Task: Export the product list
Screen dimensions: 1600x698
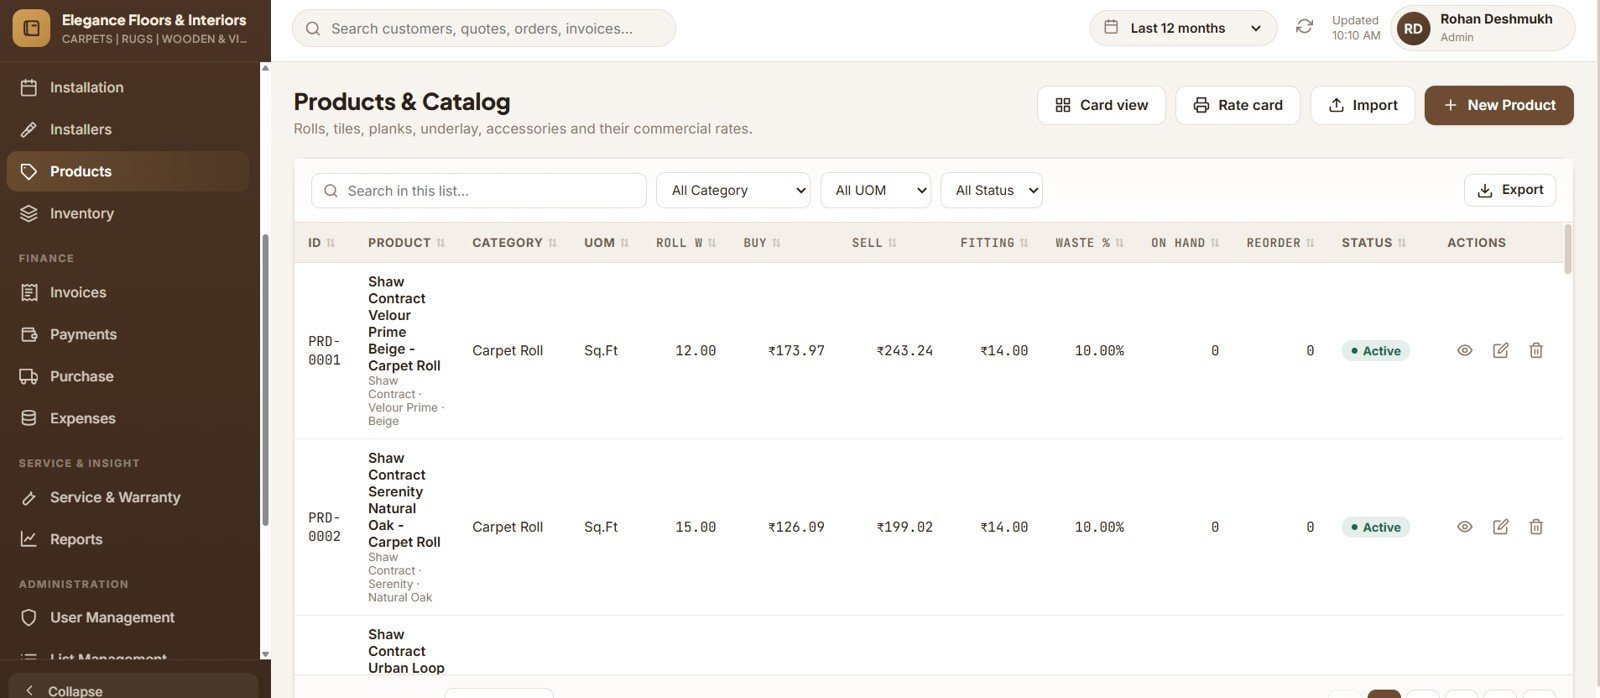Action: click(x=1509, y=190)
